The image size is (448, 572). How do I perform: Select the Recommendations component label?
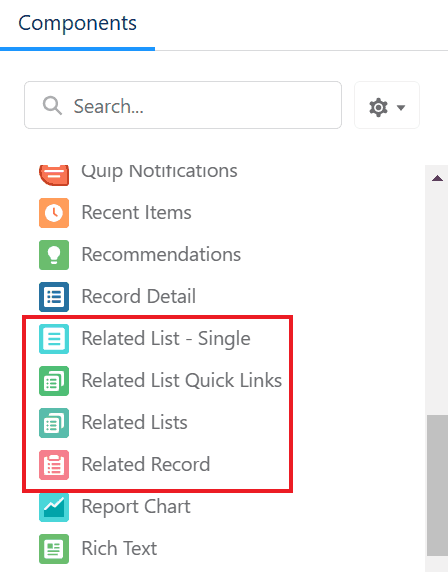coord(161,254)
